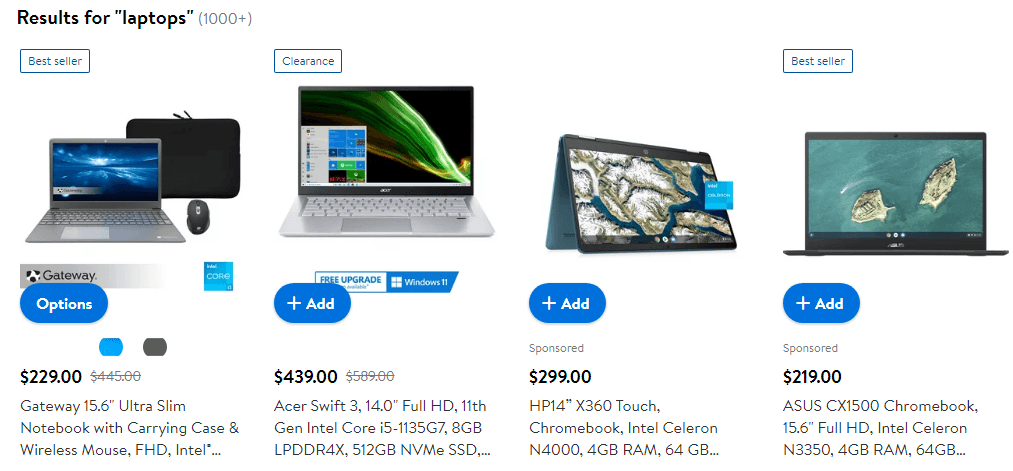Open the ASUS Chromebook product image
The width and height of the screenshot is (1013, 471).
[x=895, y=194]
